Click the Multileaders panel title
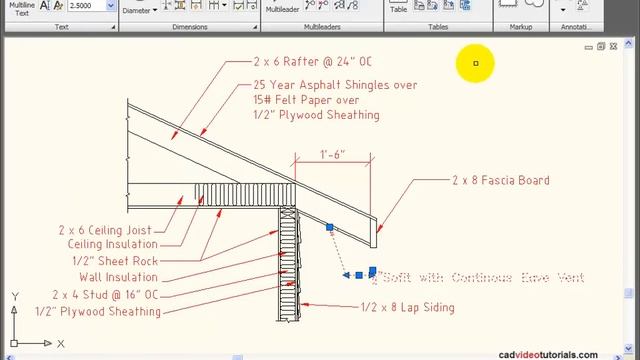640x360 pixels. pos(322,27)
